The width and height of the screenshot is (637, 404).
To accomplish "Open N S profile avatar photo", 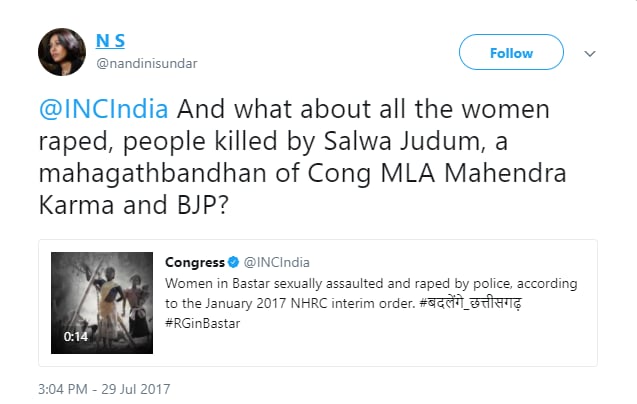I will 62,51.
